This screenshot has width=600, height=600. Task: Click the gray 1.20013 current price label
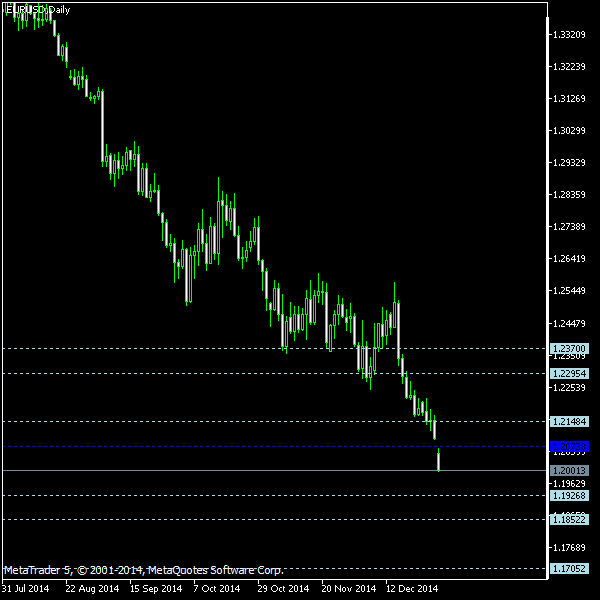point(569,470)
